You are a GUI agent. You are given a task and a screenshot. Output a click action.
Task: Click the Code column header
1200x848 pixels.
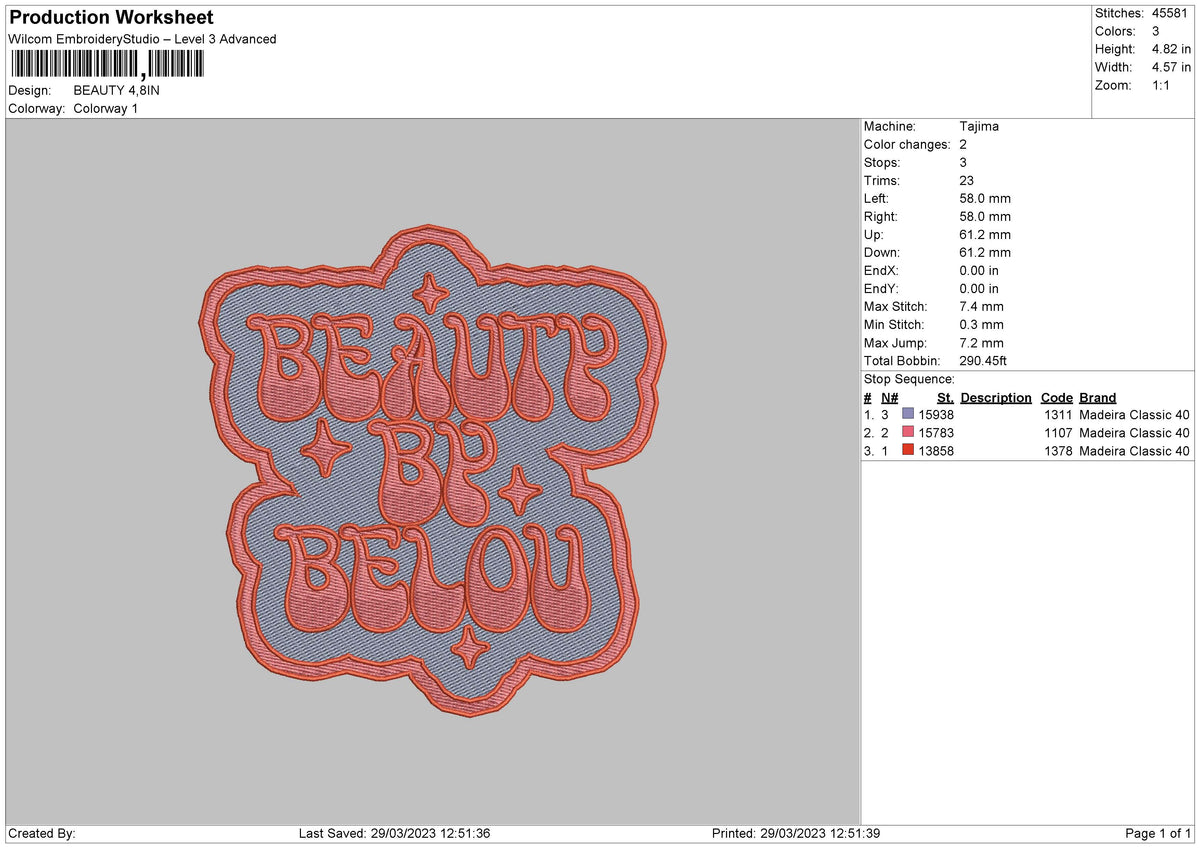(1056, 397)
